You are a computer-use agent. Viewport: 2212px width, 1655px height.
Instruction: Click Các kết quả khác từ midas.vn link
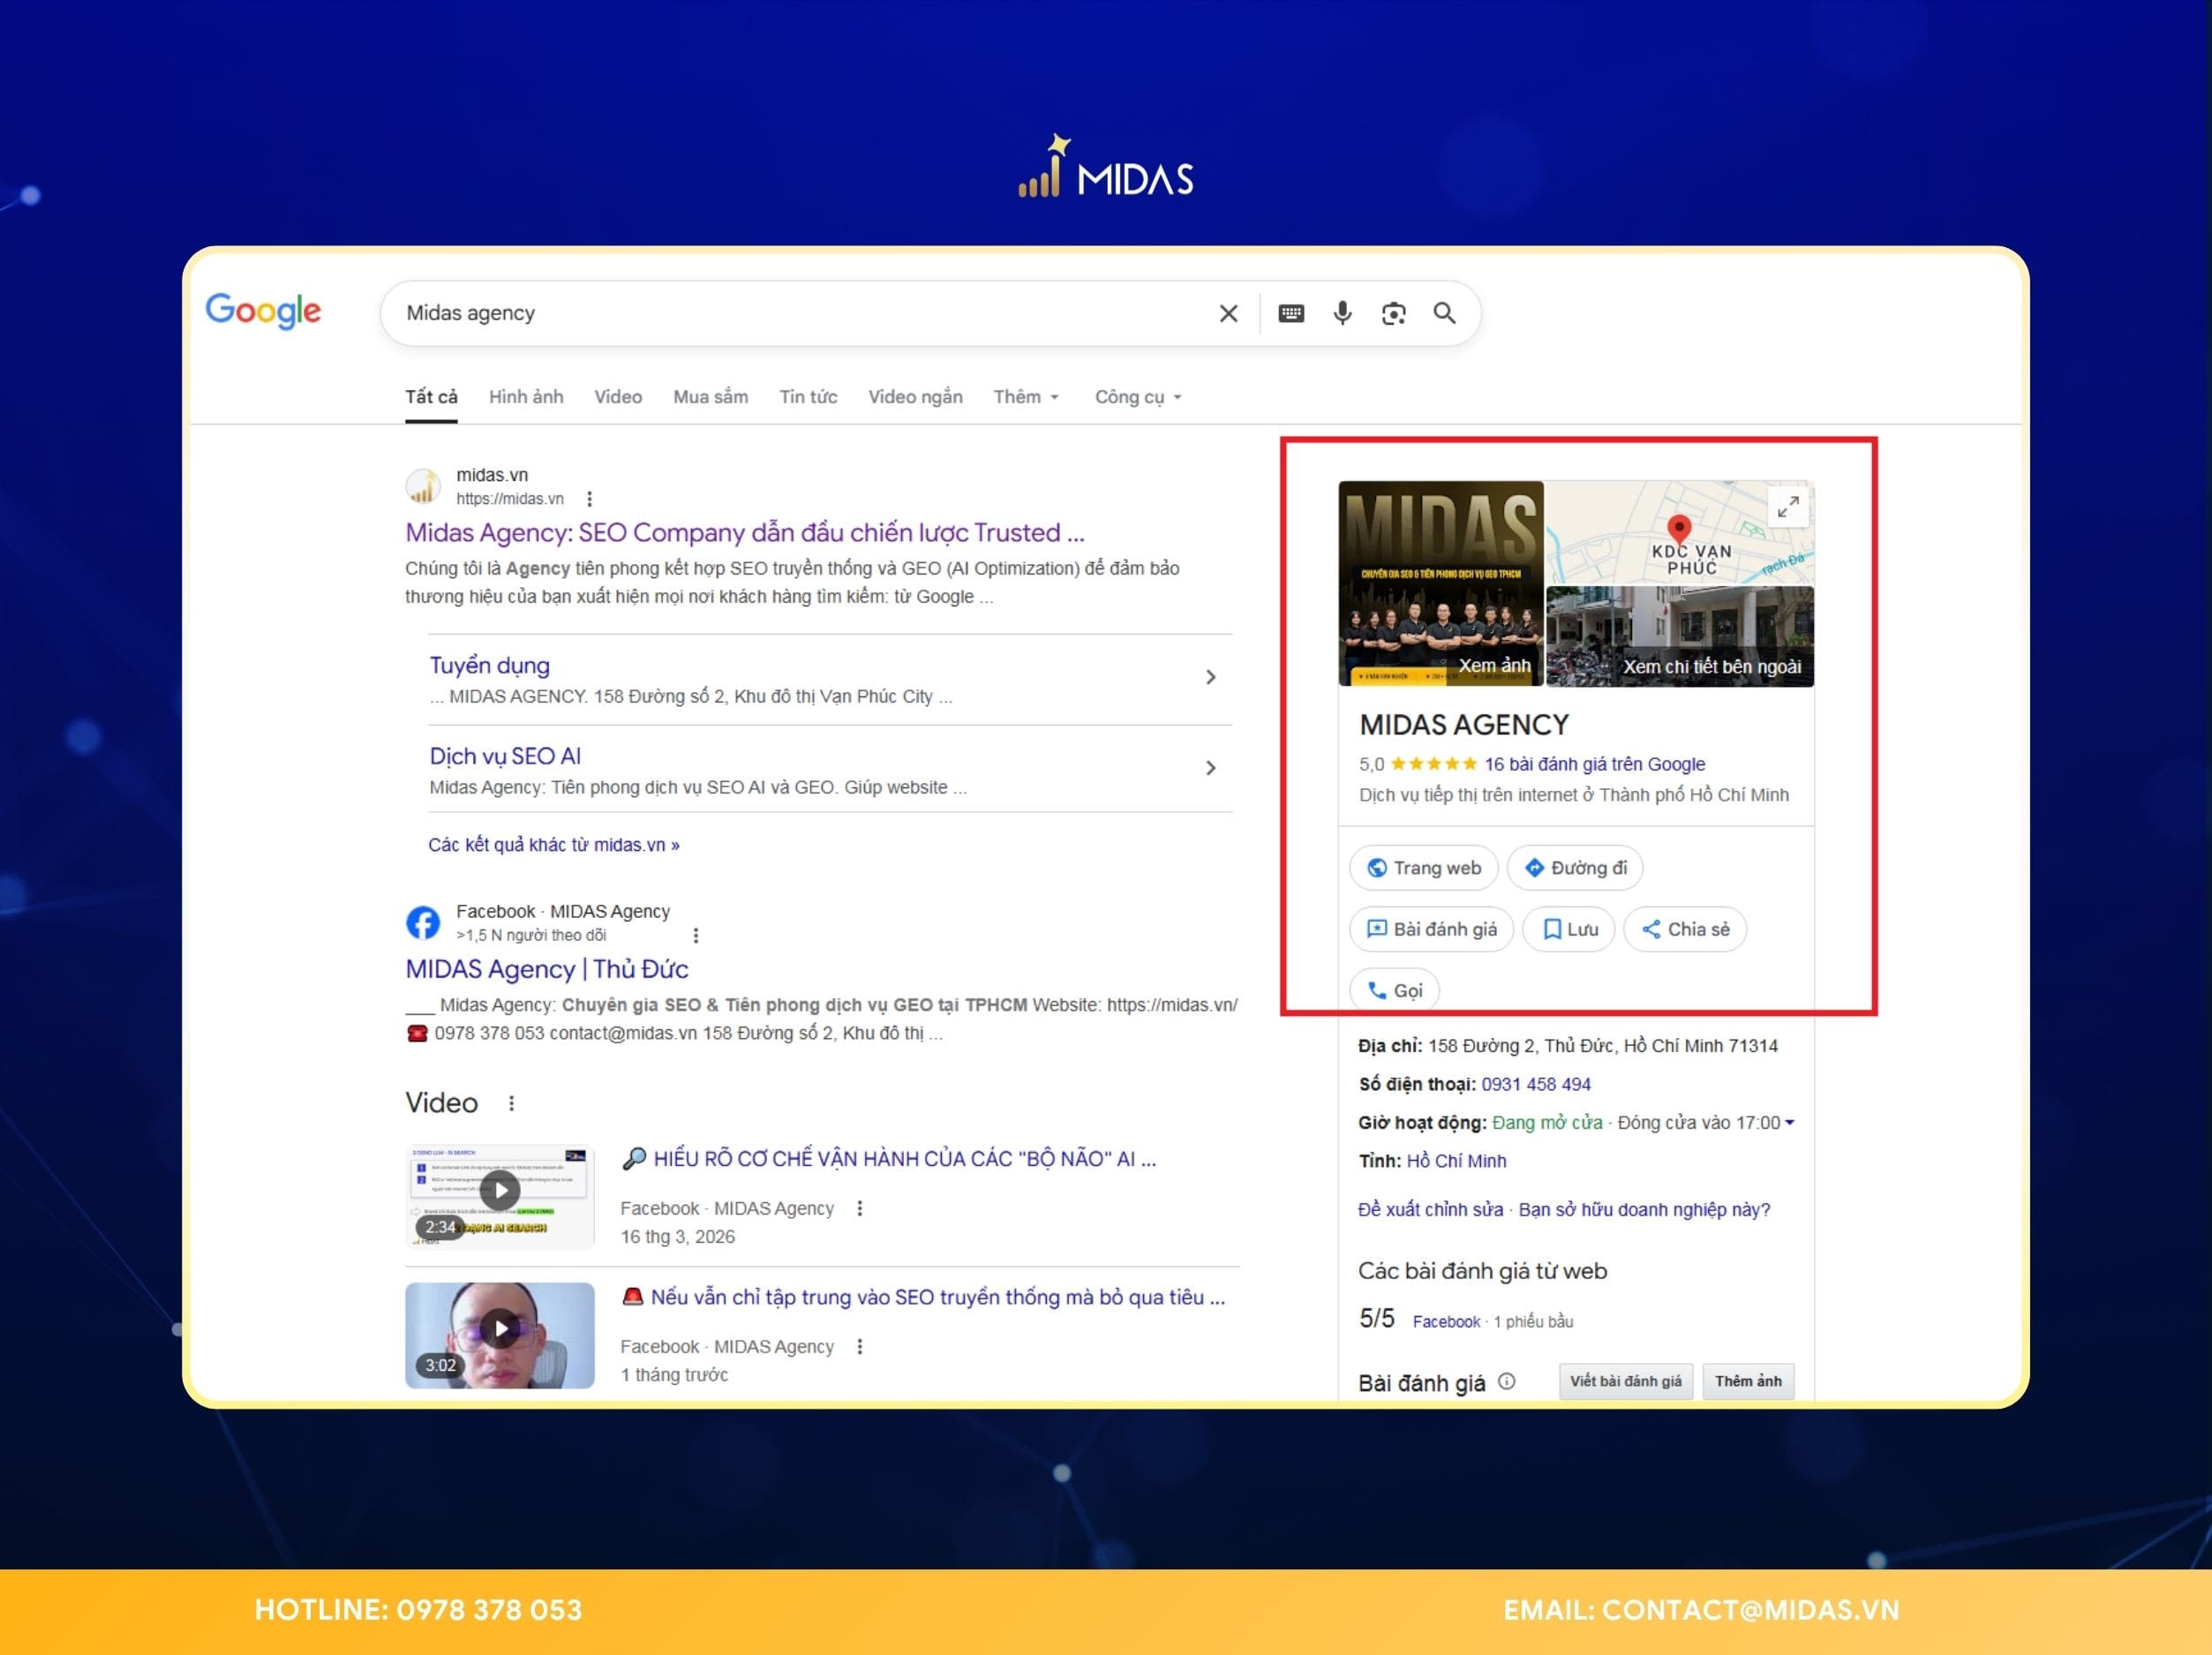(554, 845)
